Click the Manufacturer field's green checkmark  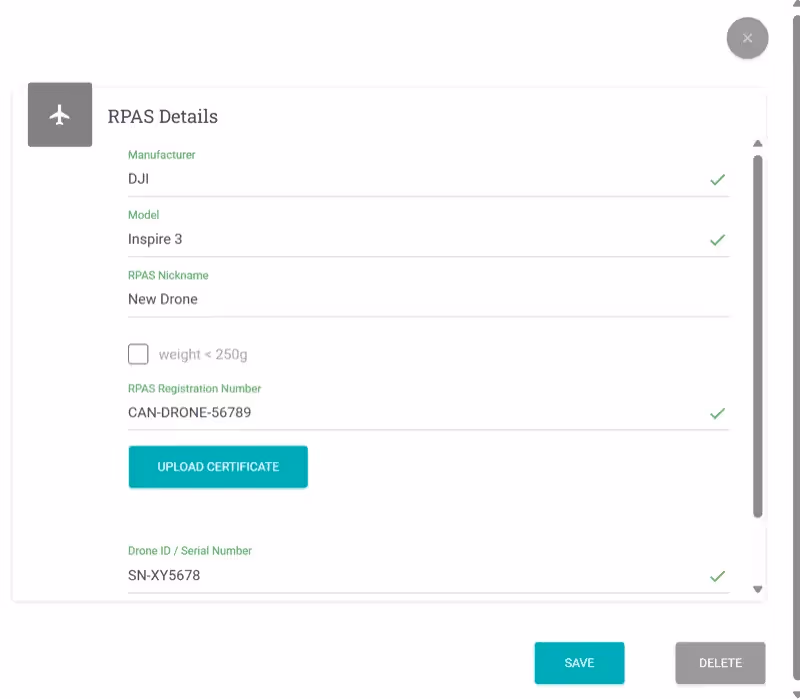coord(717,180)
